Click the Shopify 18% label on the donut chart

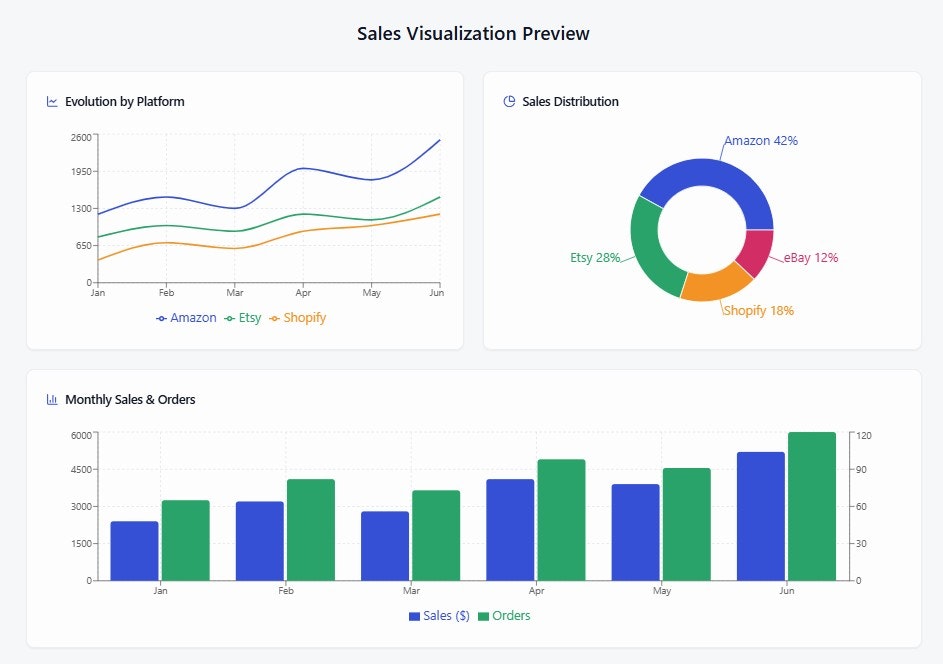(x=758, y=311)
